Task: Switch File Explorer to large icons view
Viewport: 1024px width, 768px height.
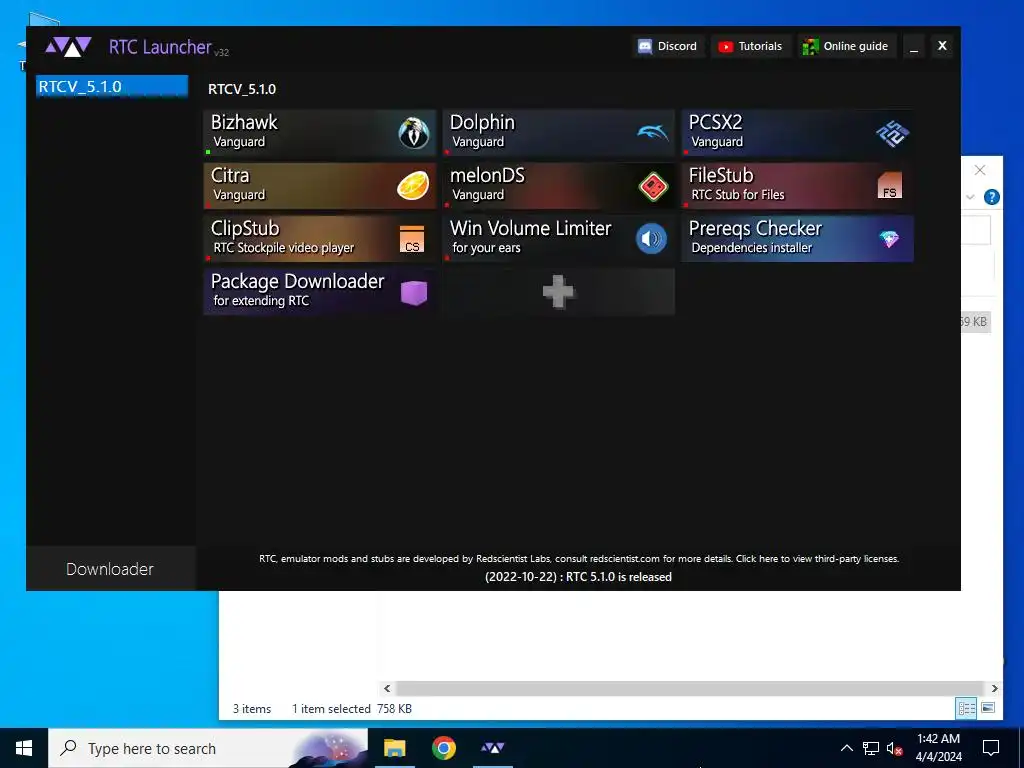Action: point(988,708)
